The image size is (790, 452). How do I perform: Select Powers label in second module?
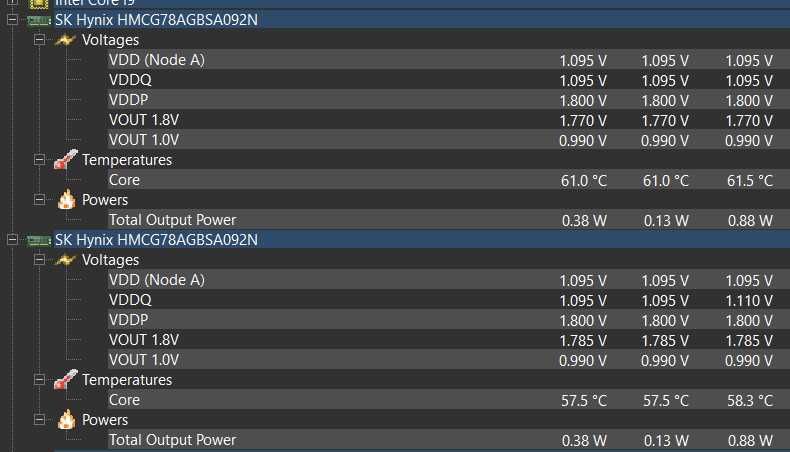click(105, 420)
